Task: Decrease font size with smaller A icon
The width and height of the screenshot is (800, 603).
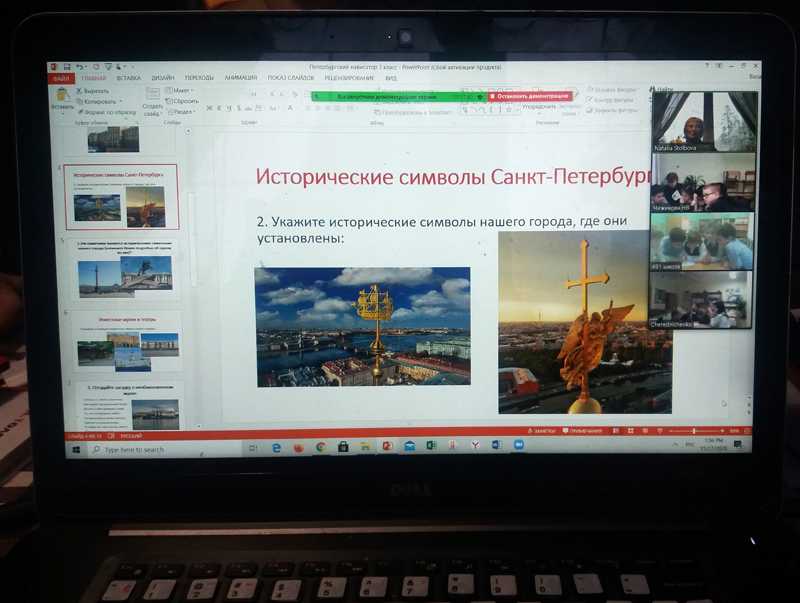Action: [282, 94]
